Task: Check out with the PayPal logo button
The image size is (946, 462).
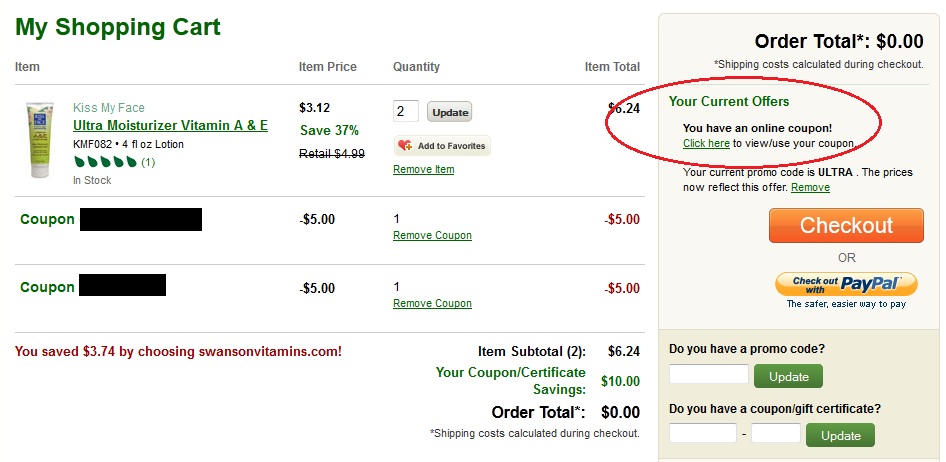Action: (x=846, y=284)
